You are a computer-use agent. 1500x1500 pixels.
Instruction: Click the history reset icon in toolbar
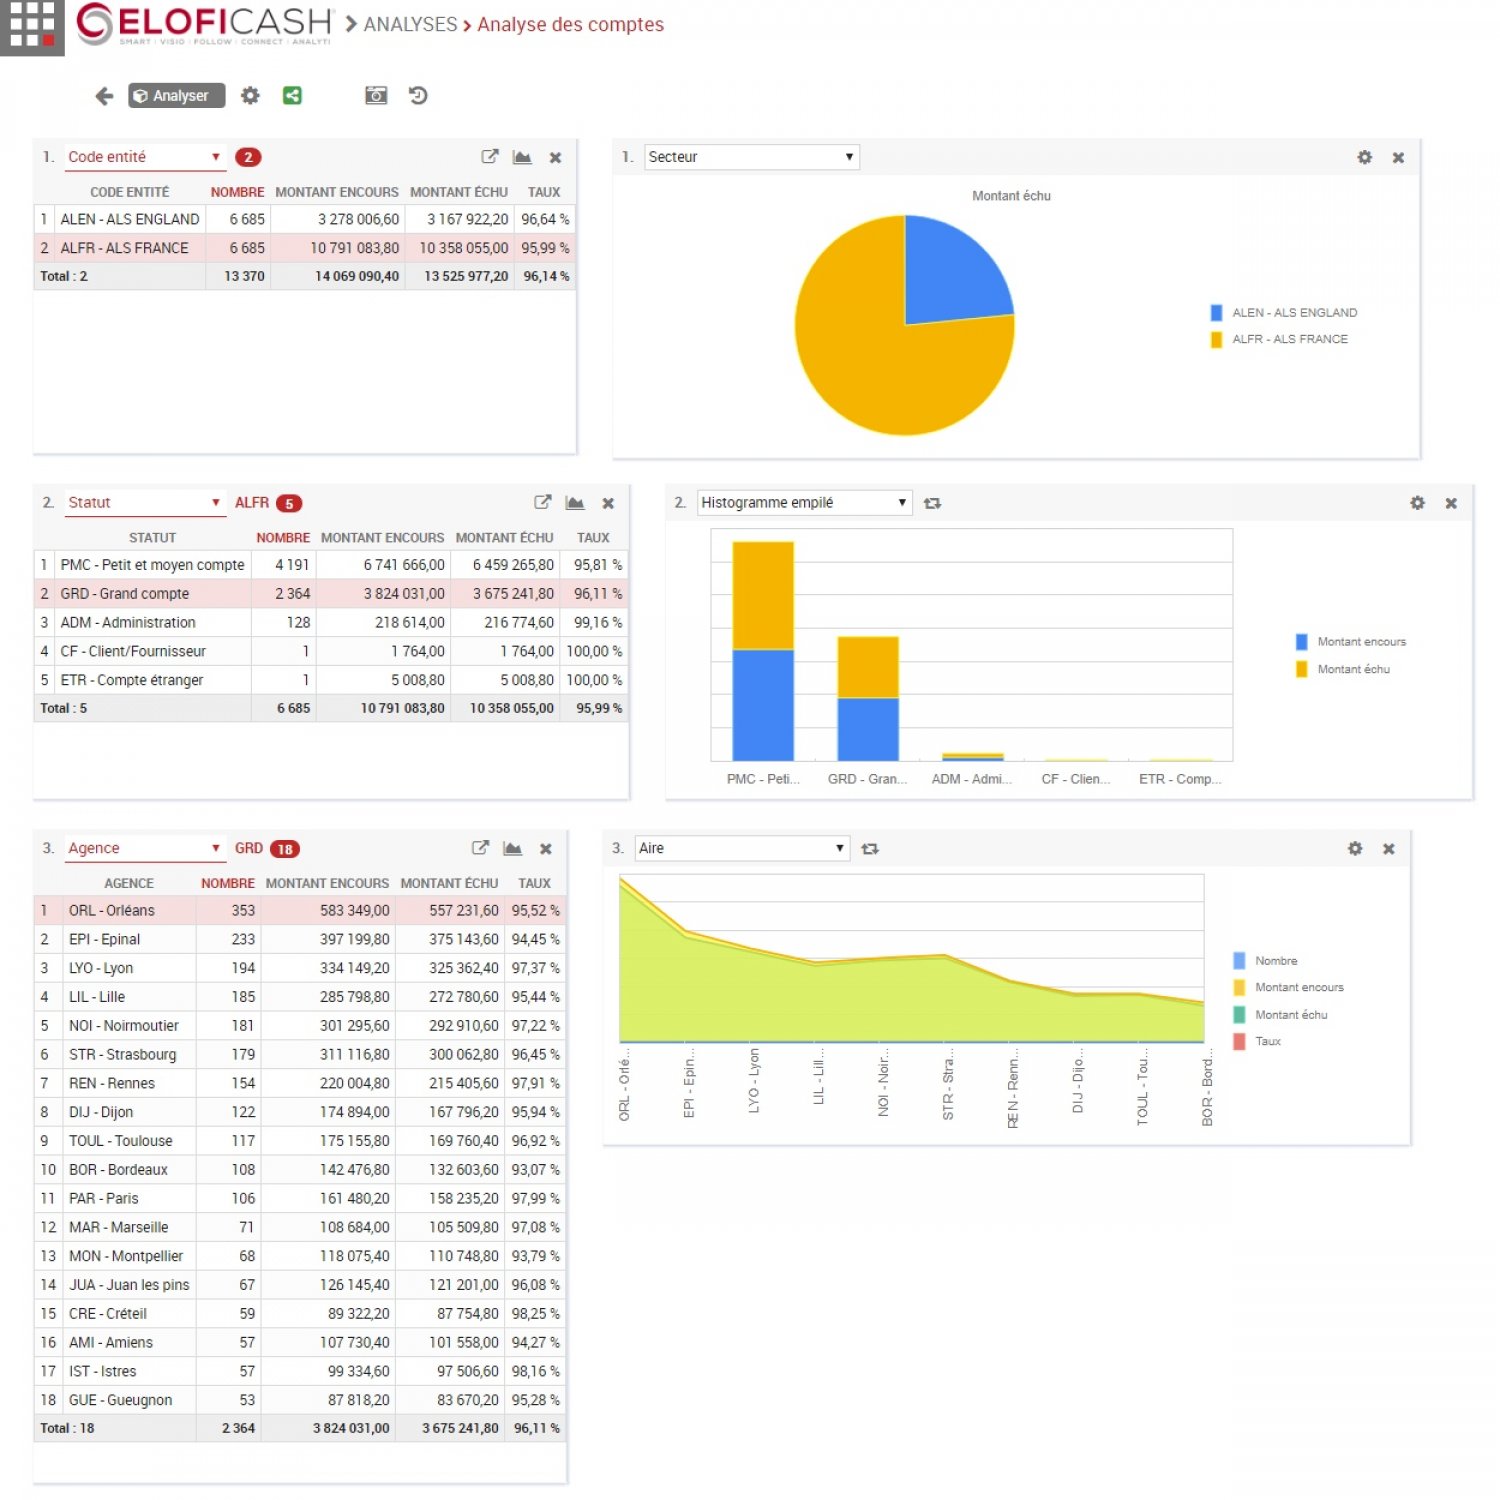[418, 95]
